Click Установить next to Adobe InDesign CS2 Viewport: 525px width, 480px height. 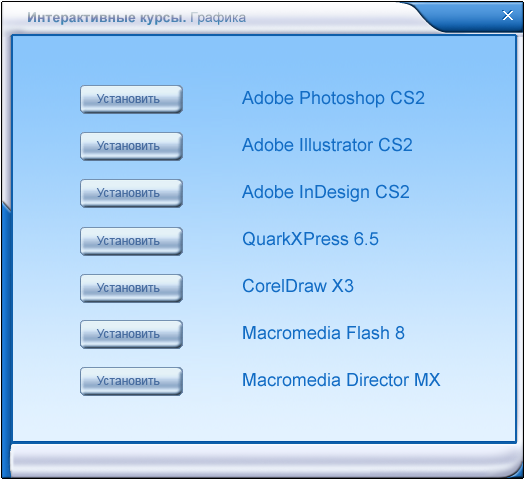[x=131, y=193]
